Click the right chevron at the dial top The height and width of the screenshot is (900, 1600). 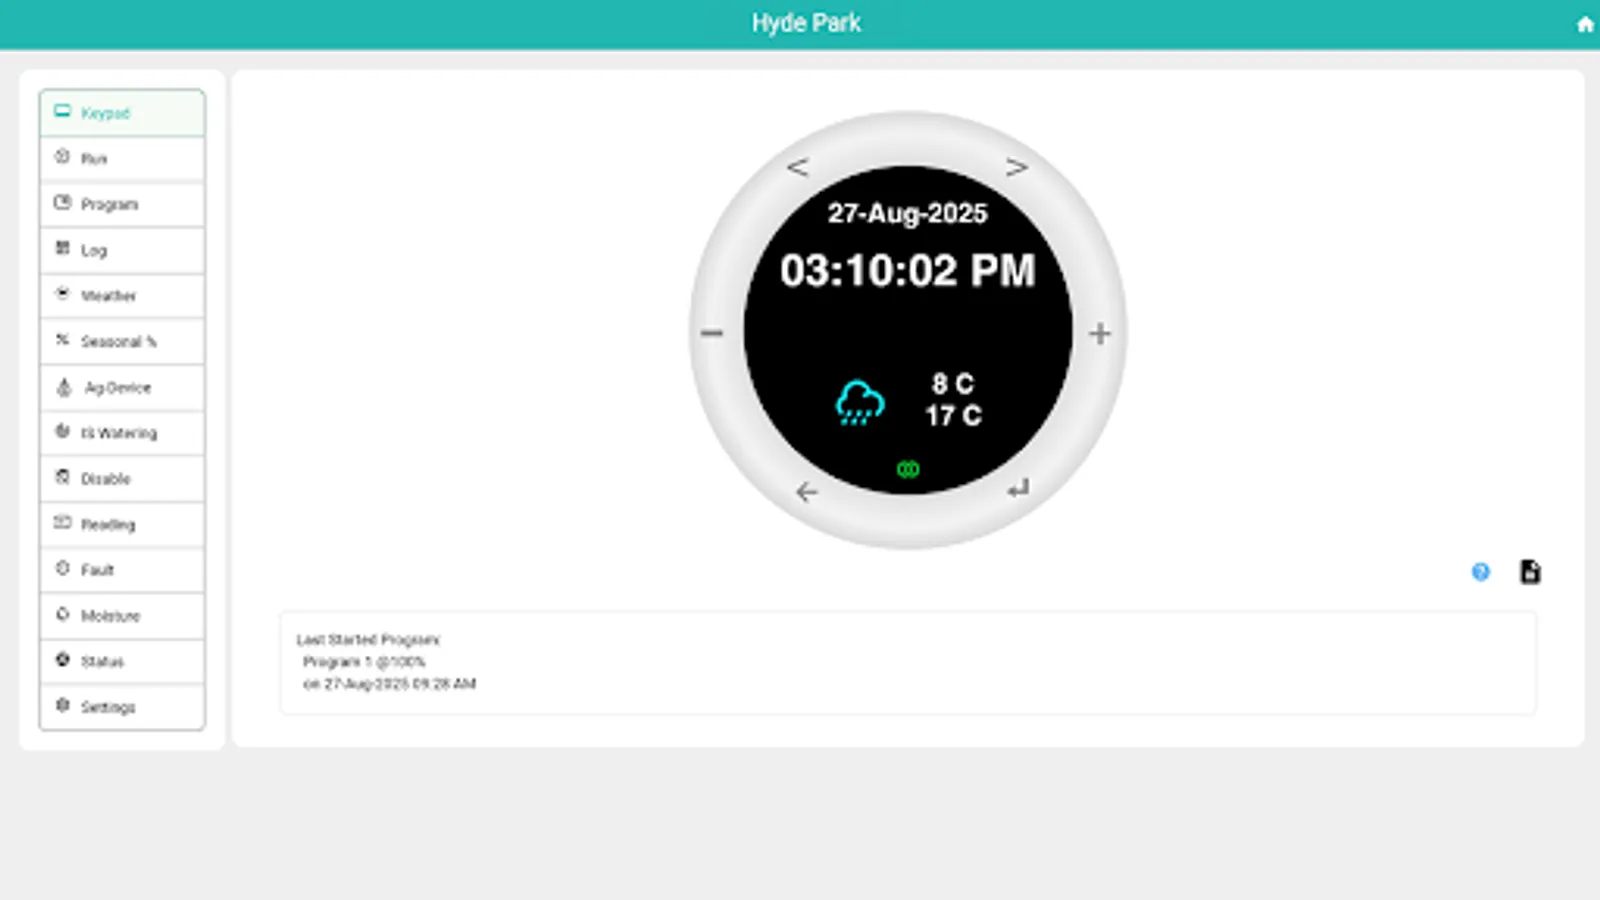click(1017, 166)
